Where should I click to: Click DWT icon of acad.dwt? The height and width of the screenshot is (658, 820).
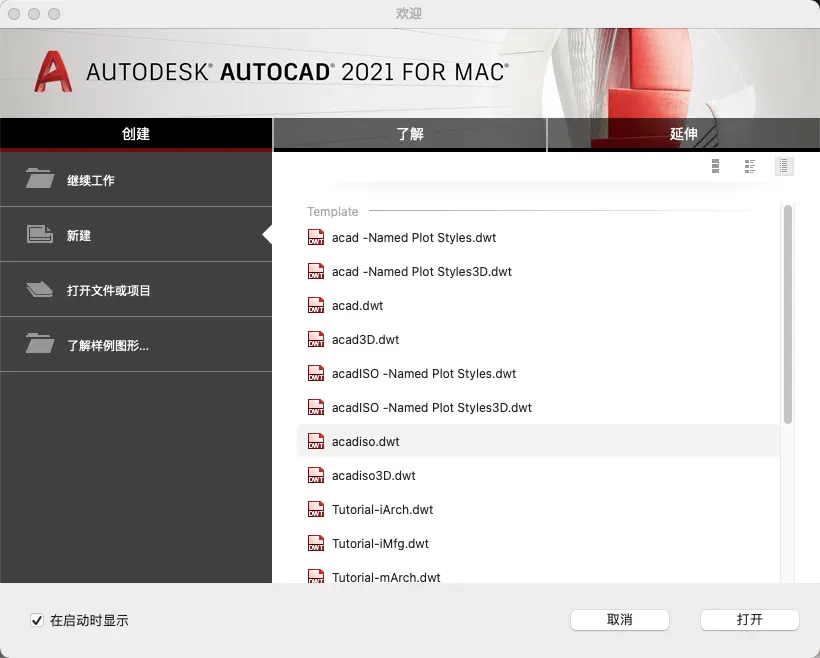[316, 305]
